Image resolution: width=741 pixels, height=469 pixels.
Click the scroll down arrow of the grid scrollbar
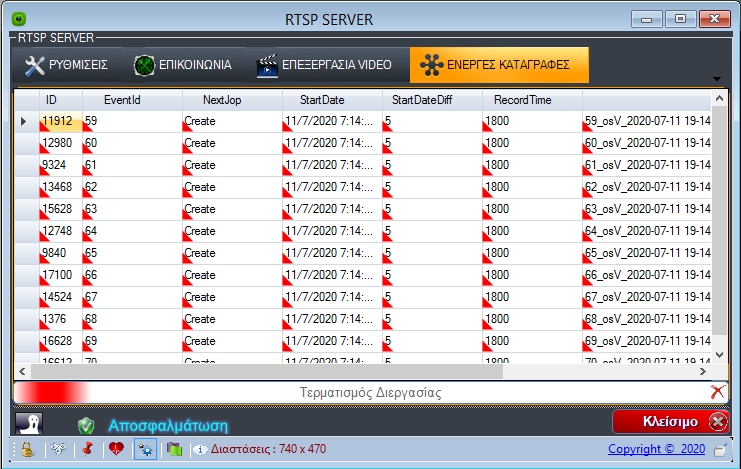(718, 355)
